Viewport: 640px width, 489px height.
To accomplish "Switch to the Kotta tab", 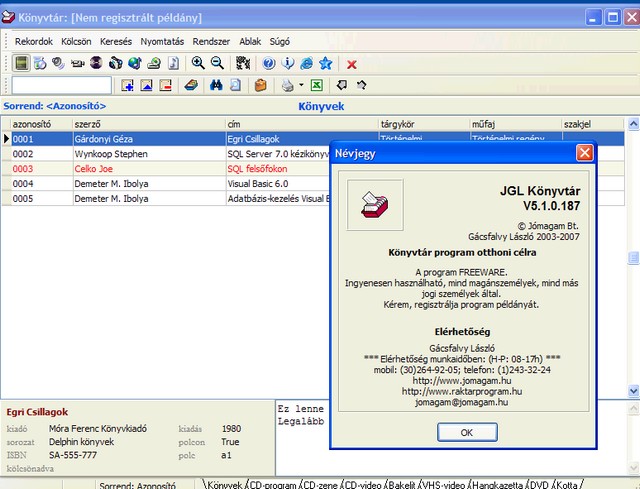I will 567,485.
